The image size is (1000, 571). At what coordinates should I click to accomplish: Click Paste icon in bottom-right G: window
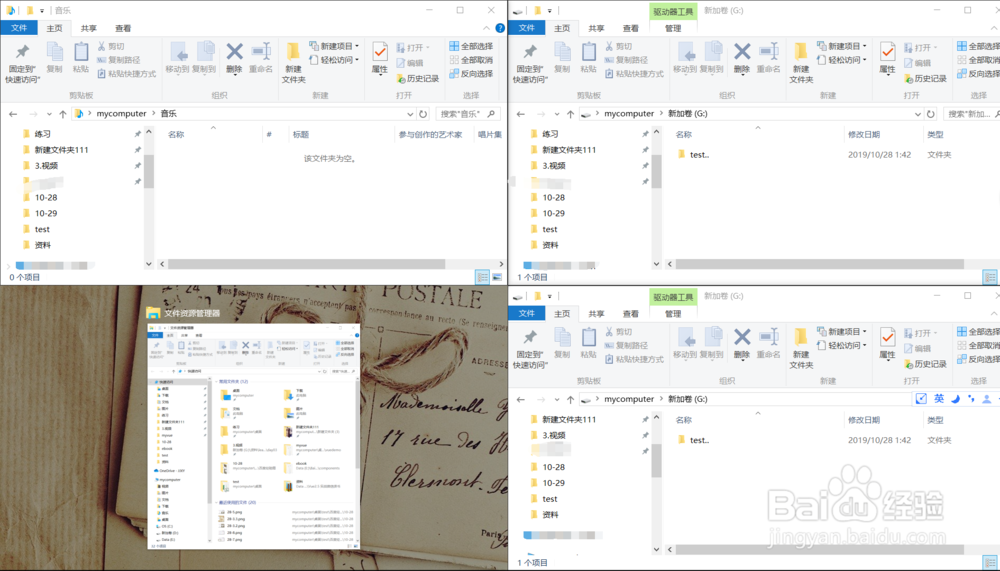(x=589, y=343)
